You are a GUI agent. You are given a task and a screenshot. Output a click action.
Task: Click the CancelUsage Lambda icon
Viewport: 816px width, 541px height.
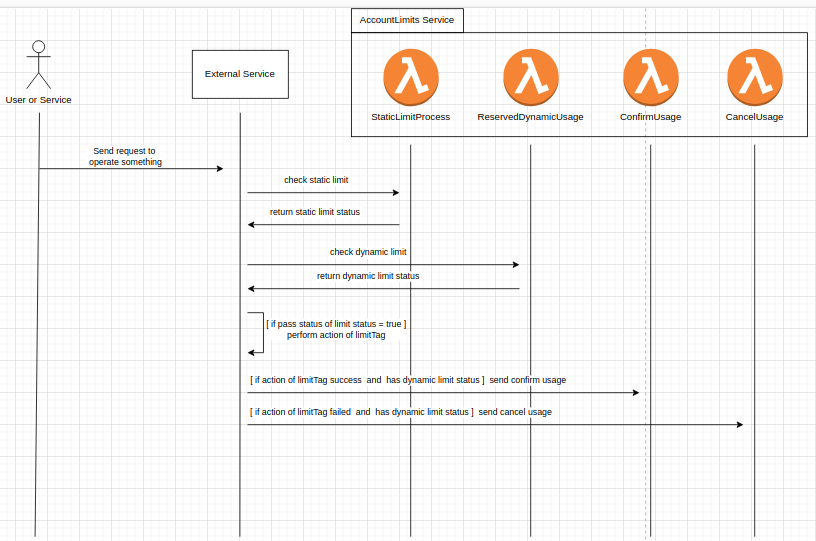(754, 77)
